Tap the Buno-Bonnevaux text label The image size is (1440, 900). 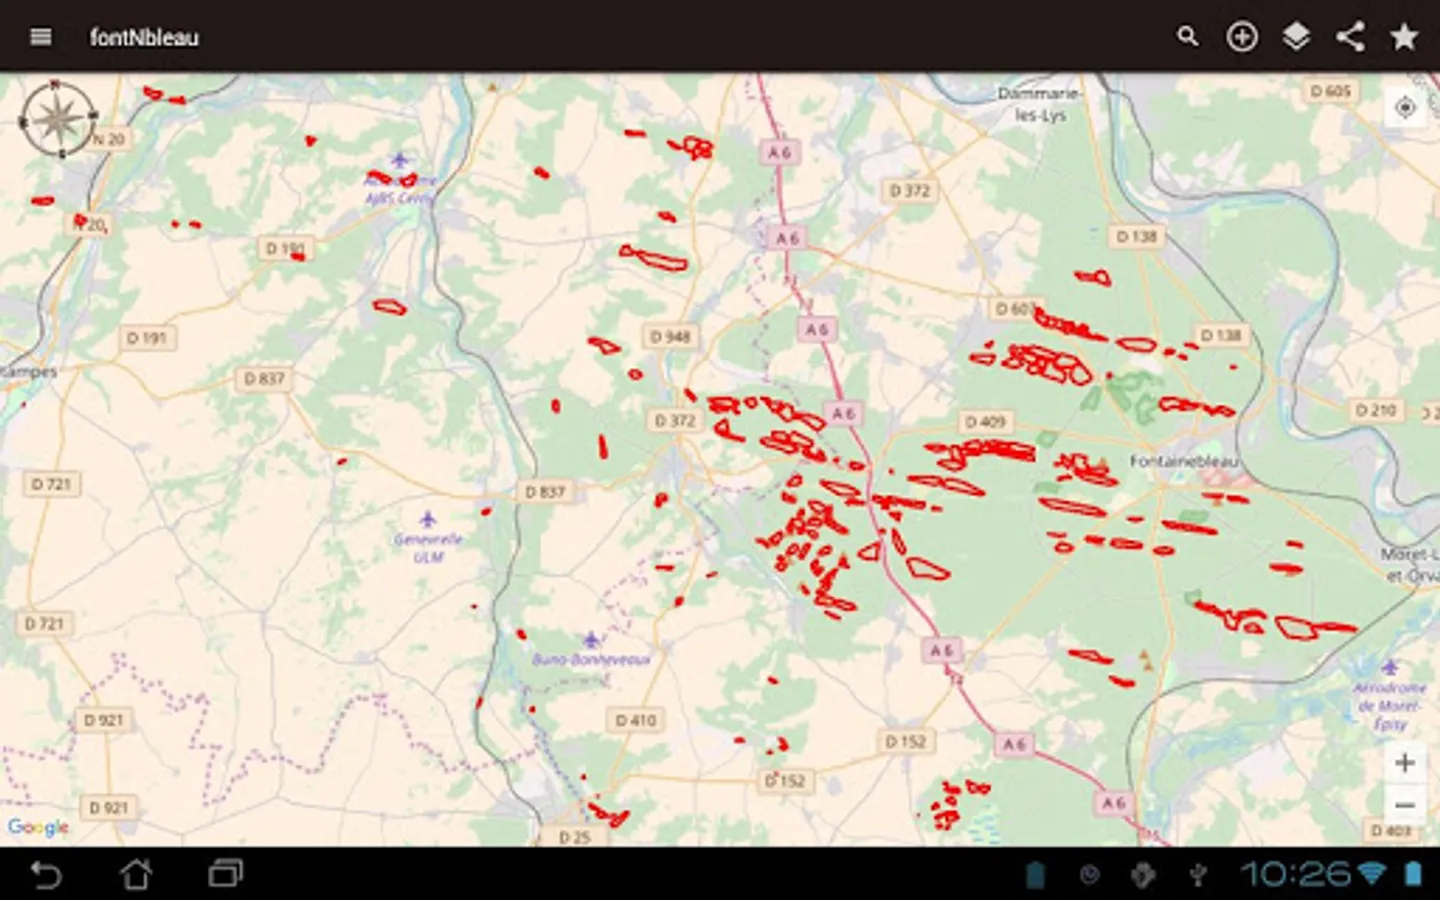(591, 659)
